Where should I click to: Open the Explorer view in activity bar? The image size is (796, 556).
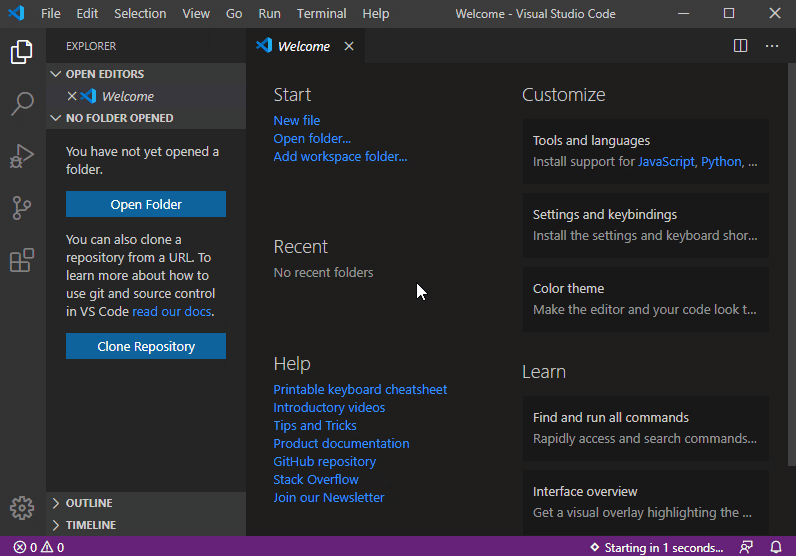(22, 52)
